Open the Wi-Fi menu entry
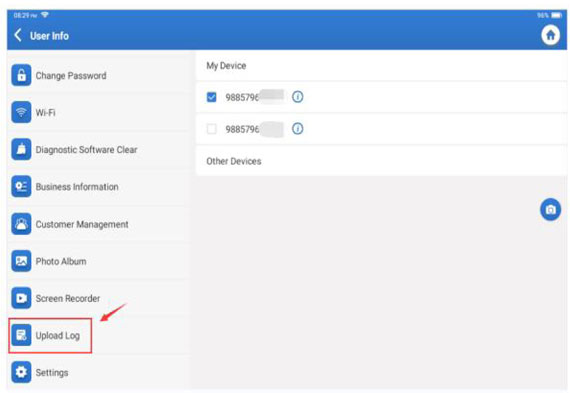Screen dimensions: 570x393 [98, 112]
